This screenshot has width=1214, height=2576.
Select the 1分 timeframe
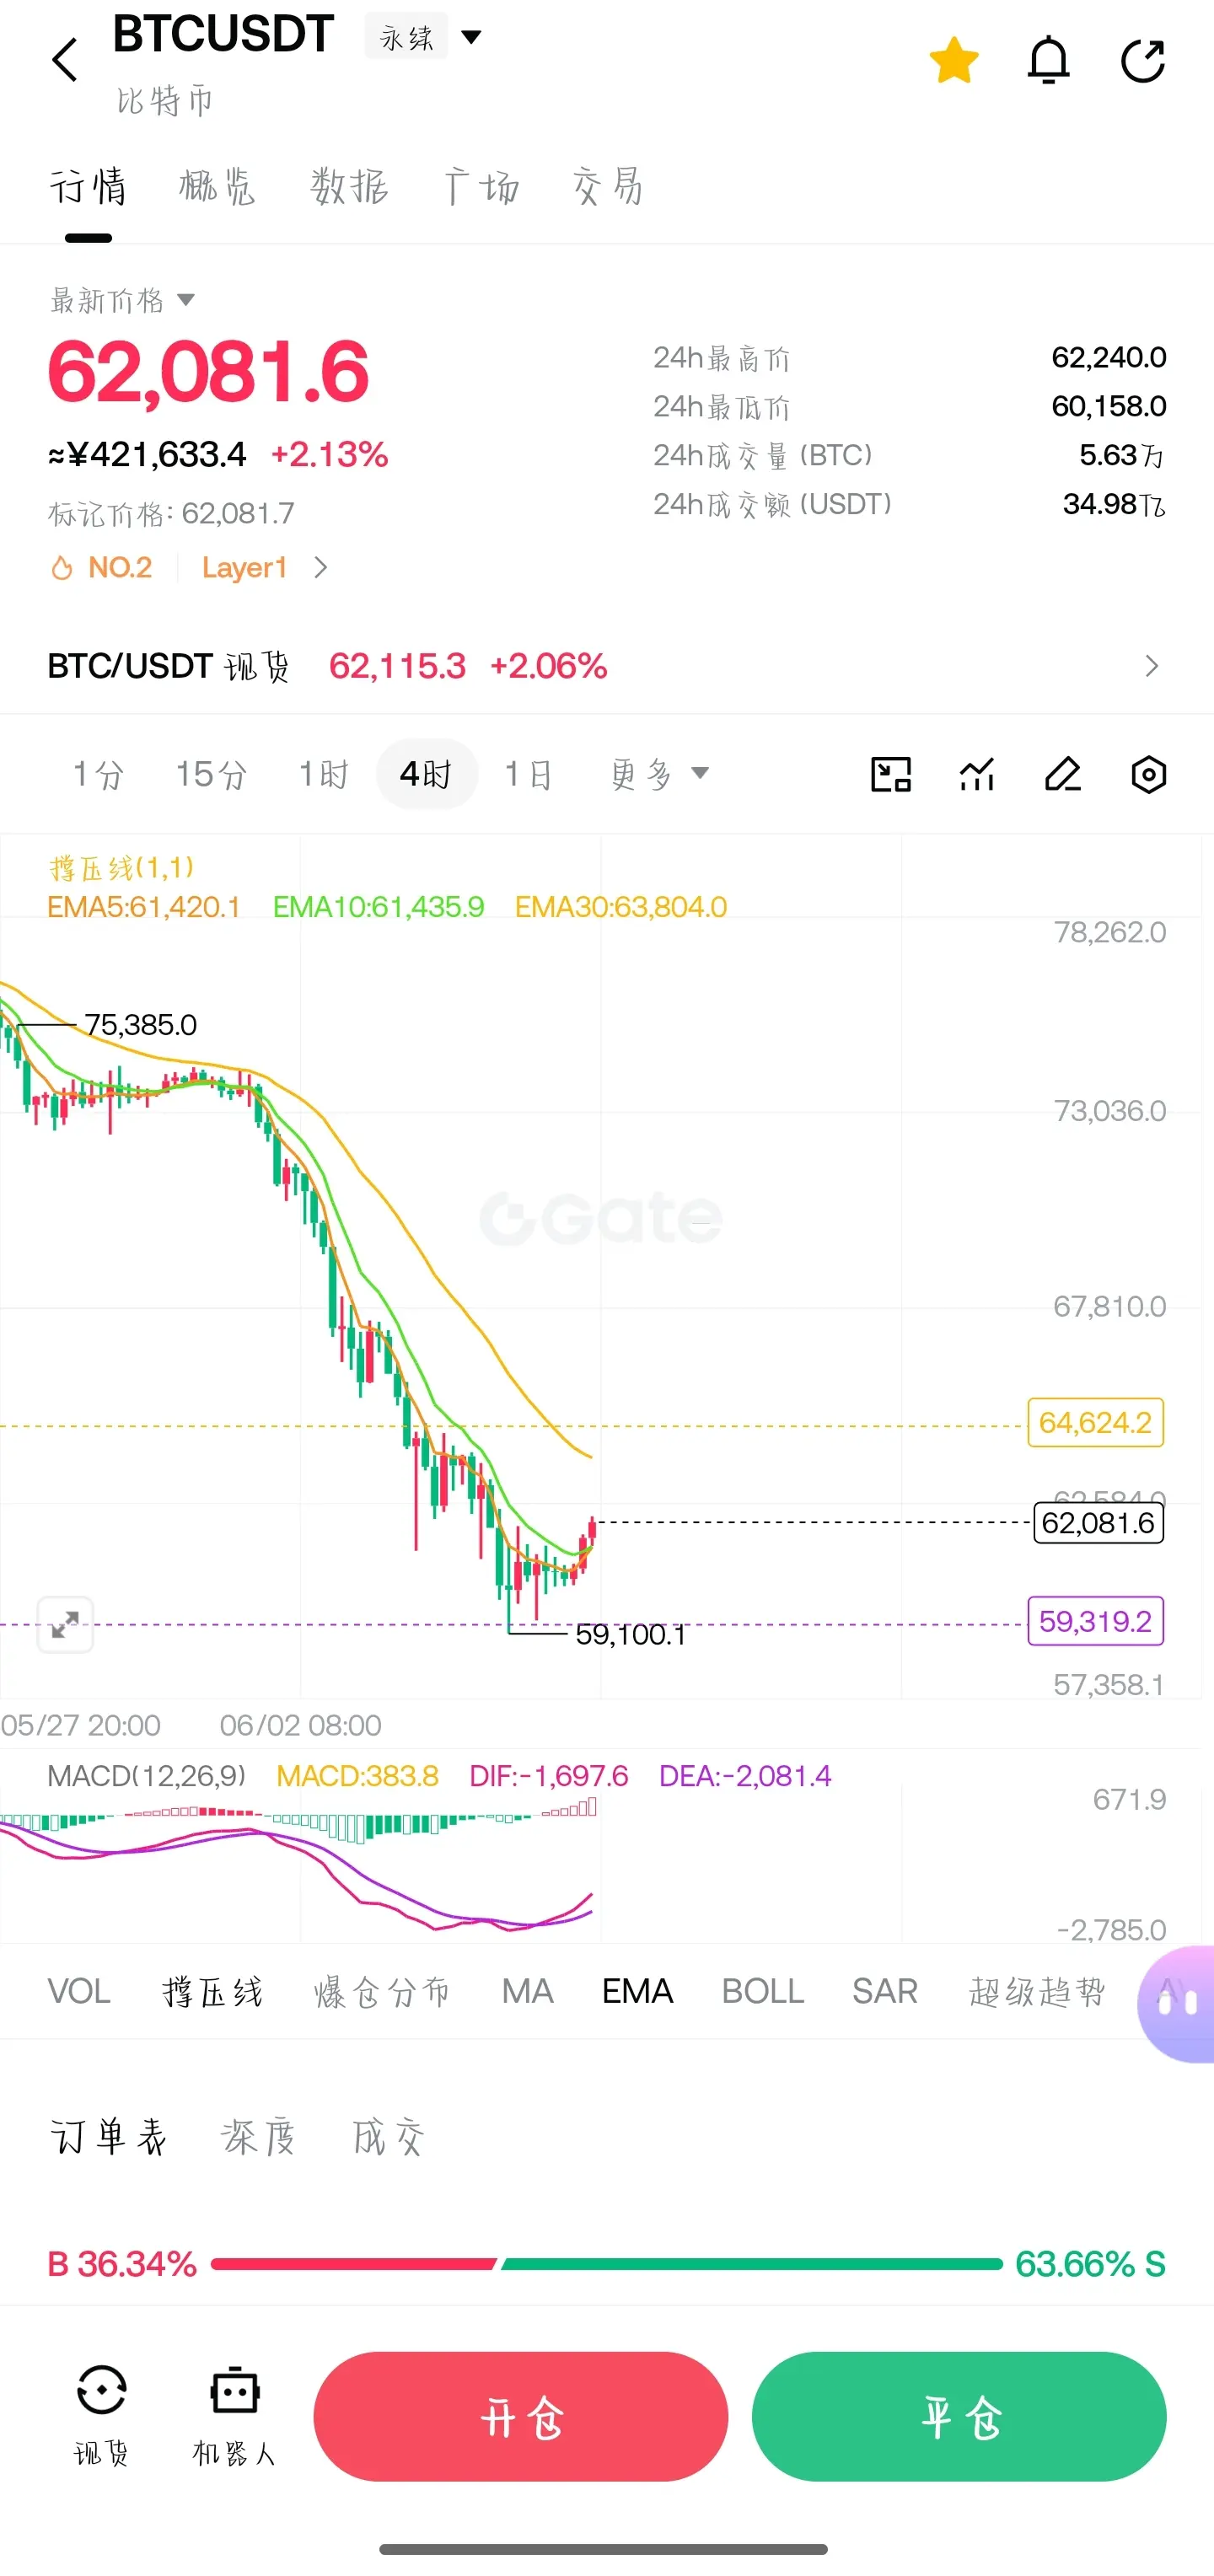tap(98, 774)
